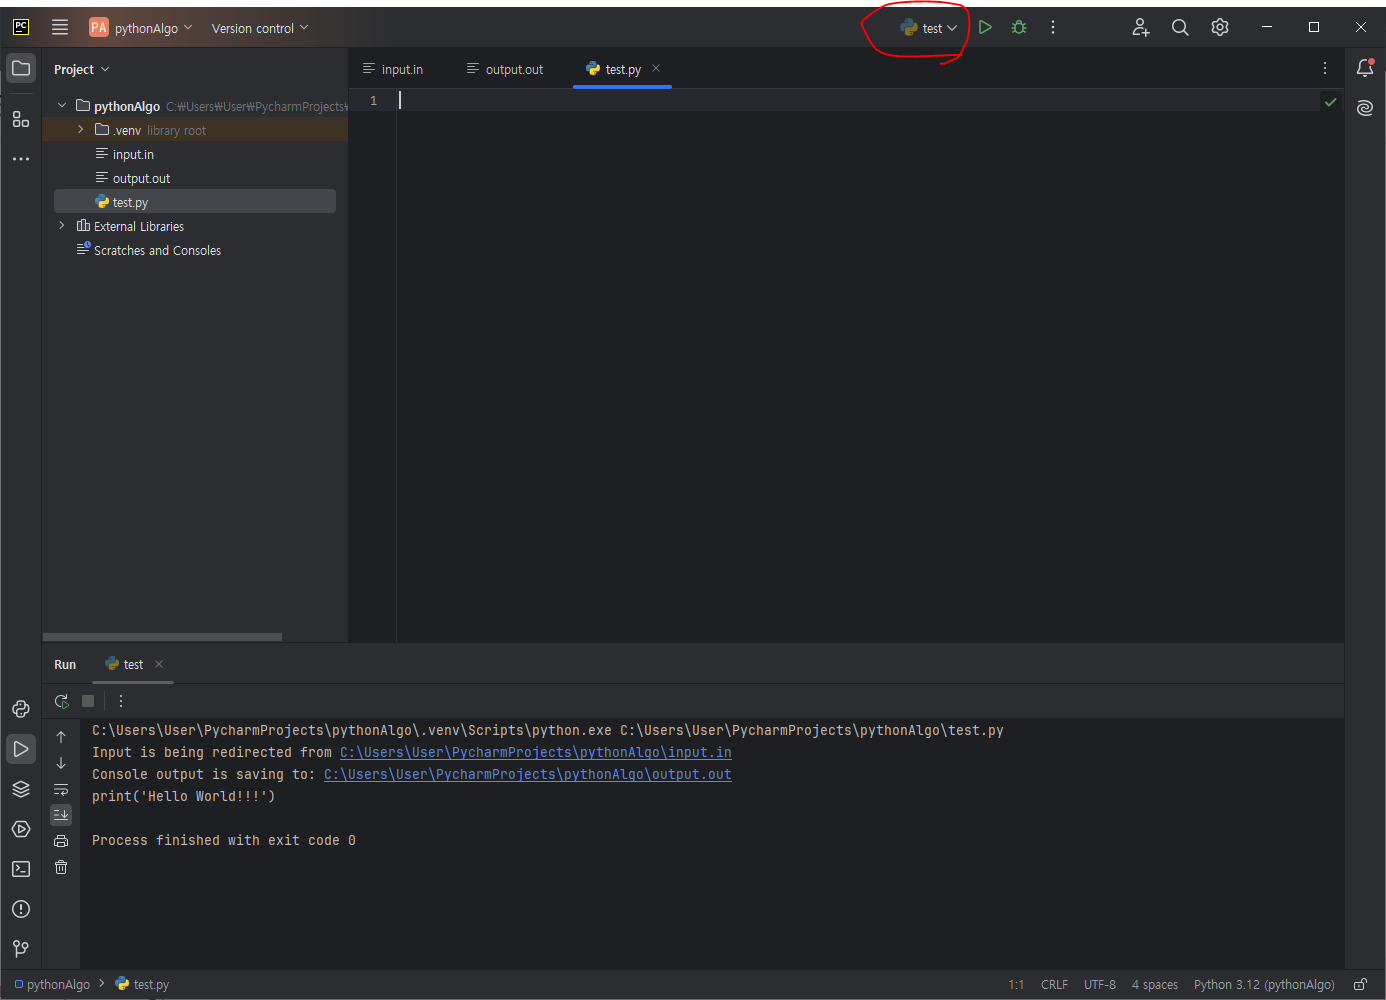Show more tool windows ellipsis
The height and width of the screenshot is (1000, 1386).
(21, 159)
